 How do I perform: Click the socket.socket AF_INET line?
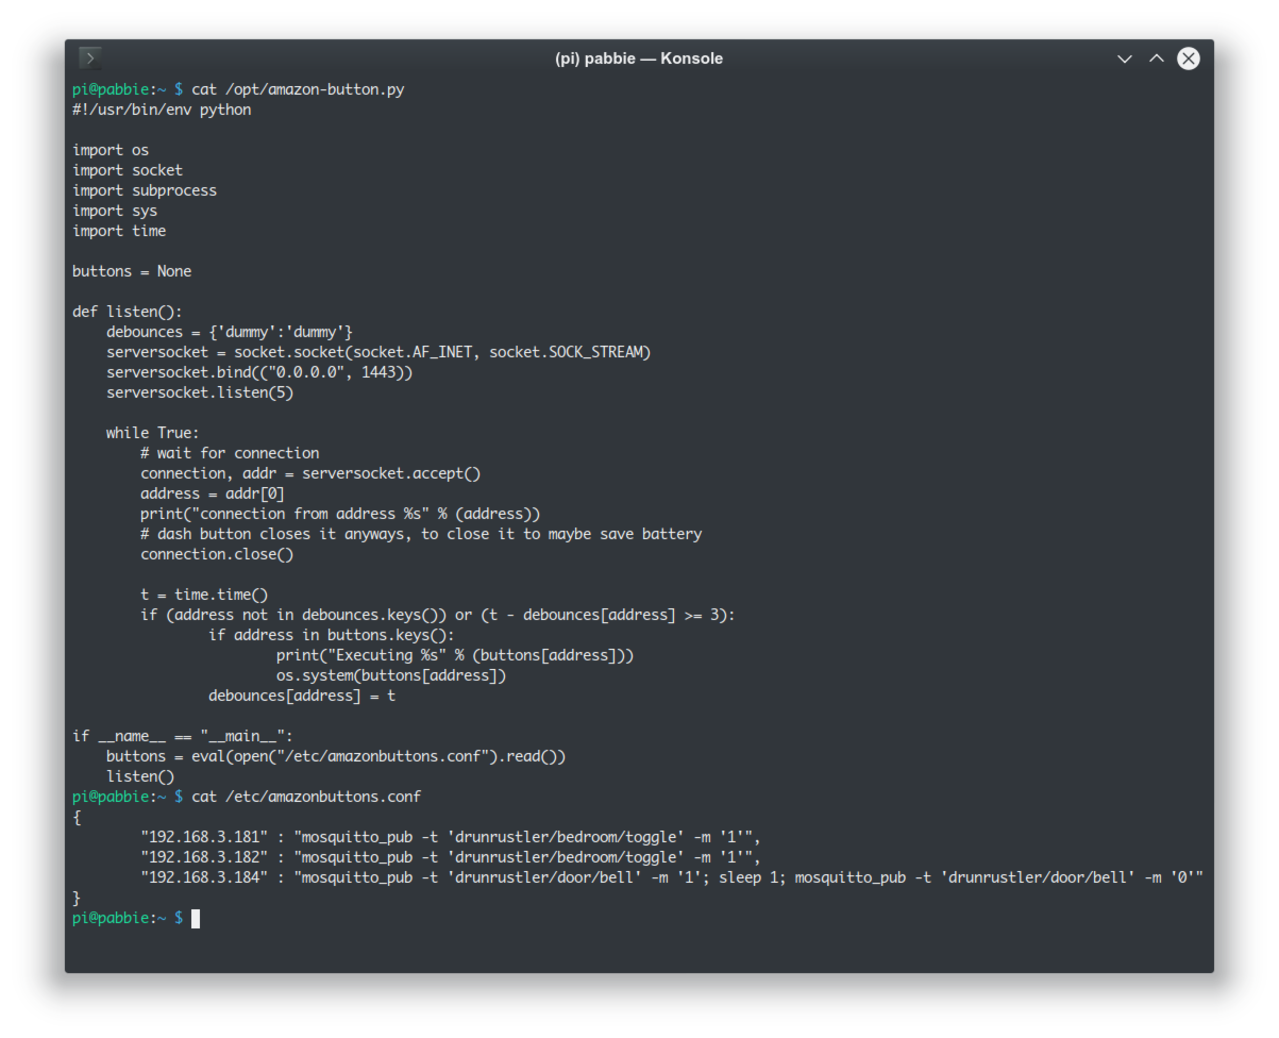pyautogui.click(x=379, y=352)
